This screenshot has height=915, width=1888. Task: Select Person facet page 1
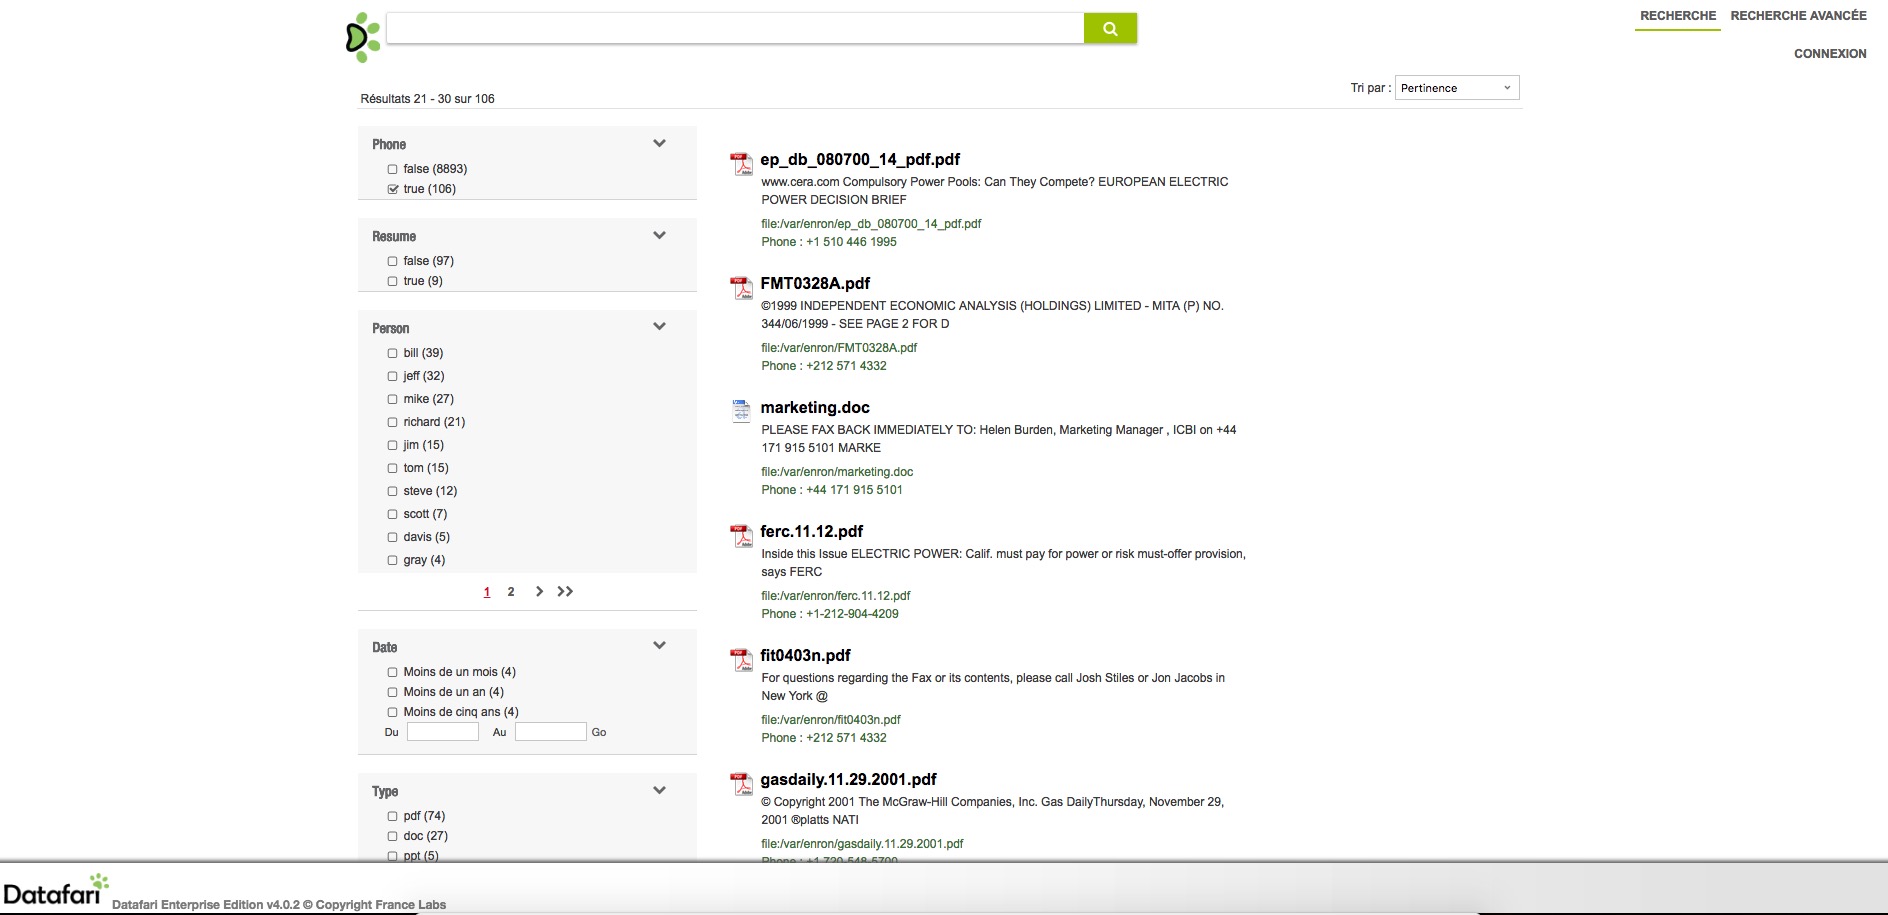[487, 592]
